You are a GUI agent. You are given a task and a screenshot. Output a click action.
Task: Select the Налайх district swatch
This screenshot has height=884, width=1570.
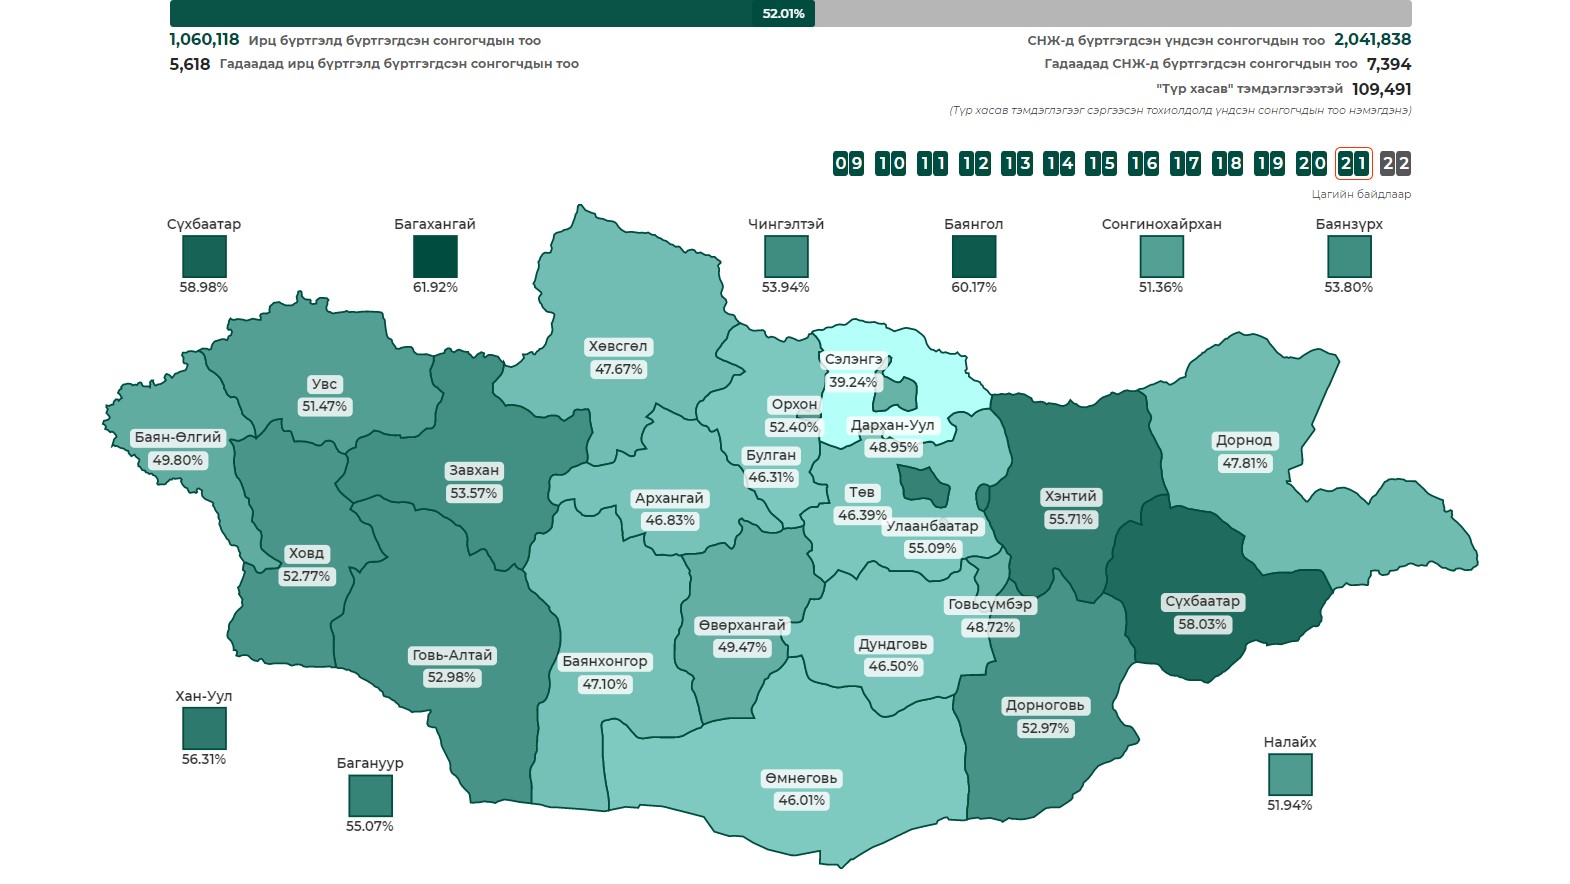(x=1290, y=774)
